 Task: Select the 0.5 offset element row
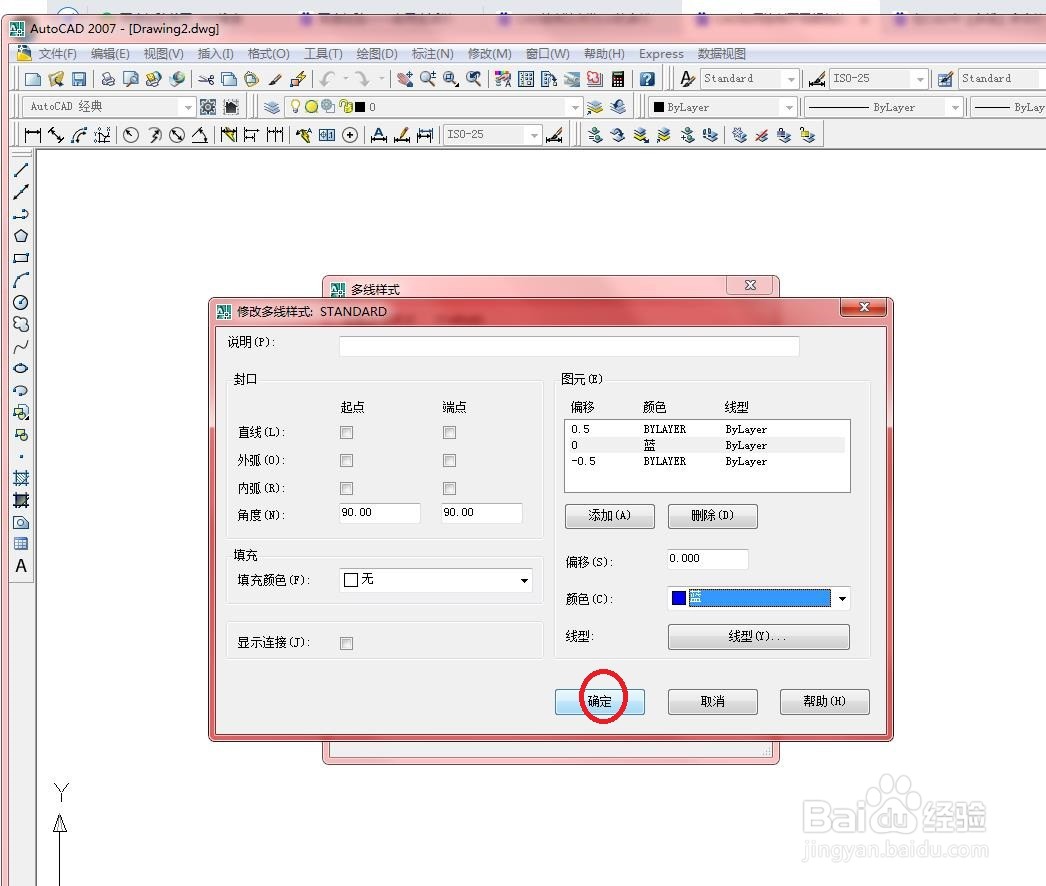tap(707, 429)
